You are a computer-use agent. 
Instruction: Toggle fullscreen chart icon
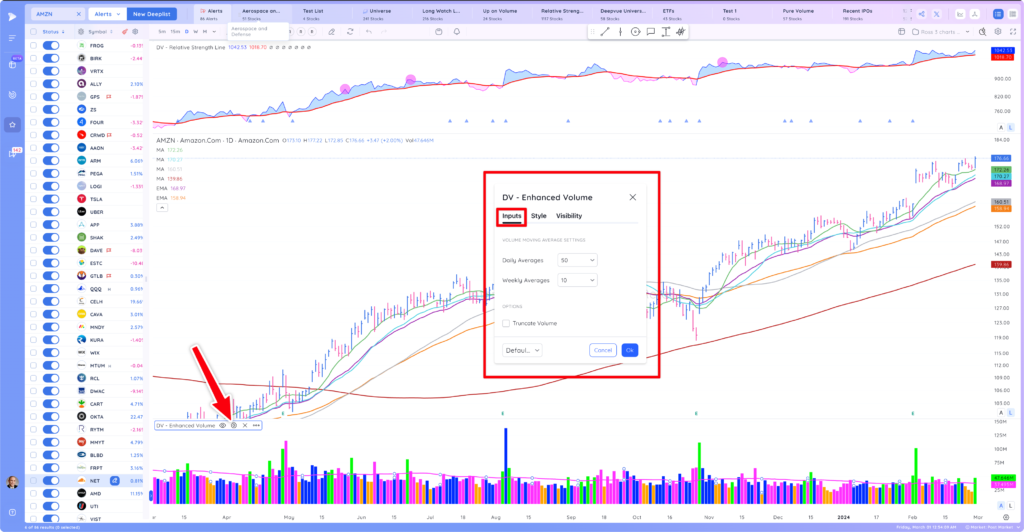(x=1013, y=31)
